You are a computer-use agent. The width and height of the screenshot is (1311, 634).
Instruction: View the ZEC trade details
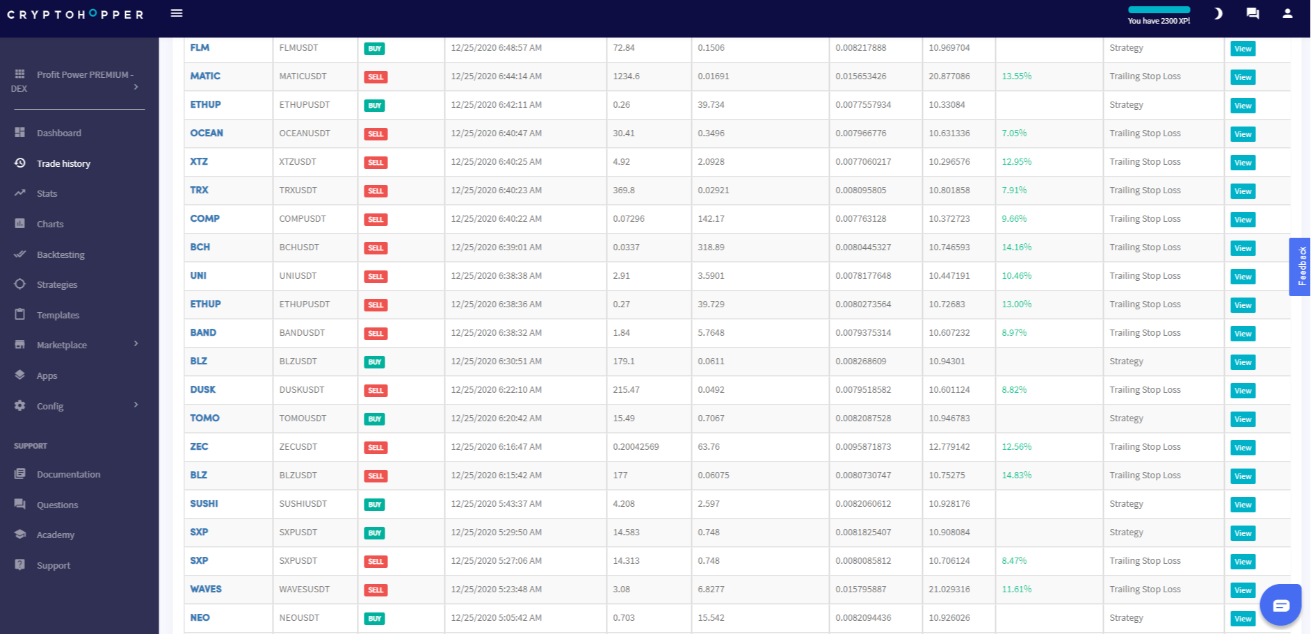pyautogui.click(x=1243, y=448)
